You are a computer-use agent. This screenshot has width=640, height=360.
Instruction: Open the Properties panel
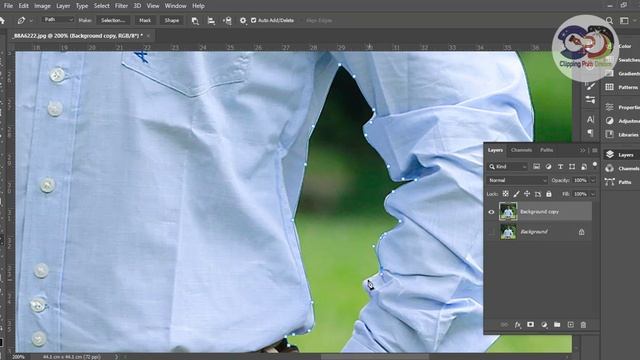point(623,107)
